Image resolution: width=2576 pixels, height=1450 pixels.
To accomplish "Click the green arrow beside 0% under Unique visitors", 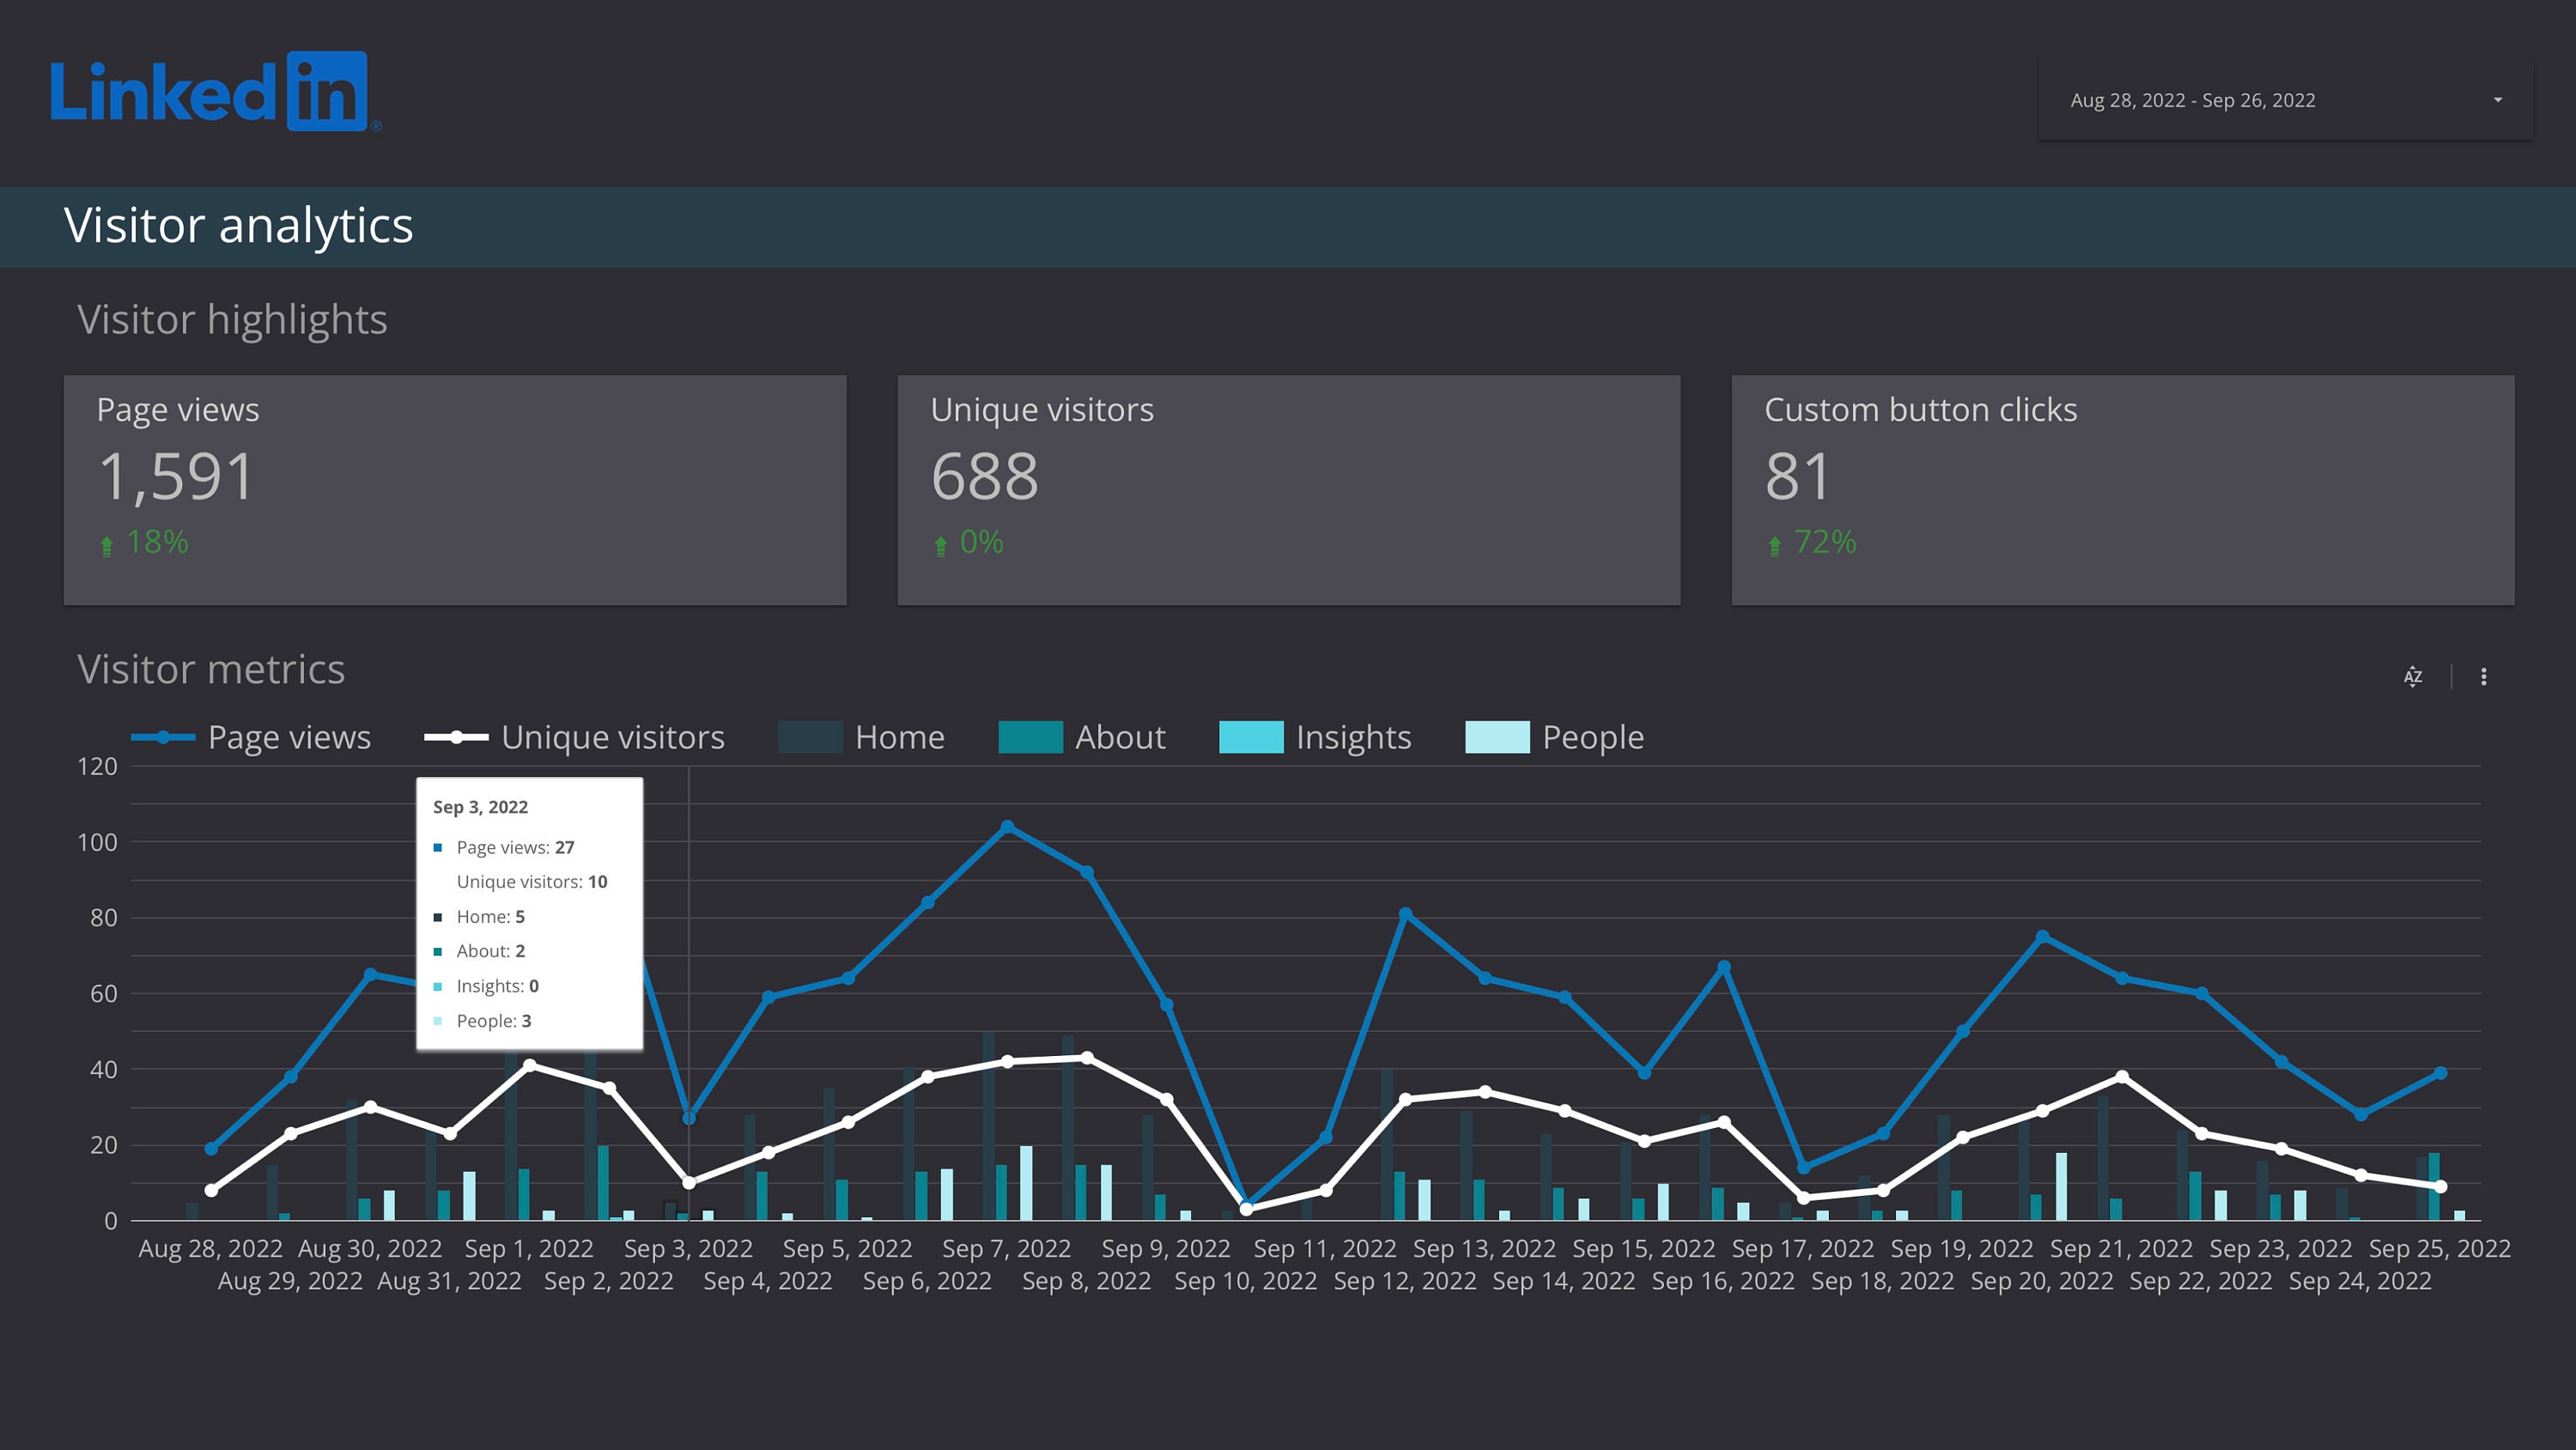I will (x=940, y=543).
